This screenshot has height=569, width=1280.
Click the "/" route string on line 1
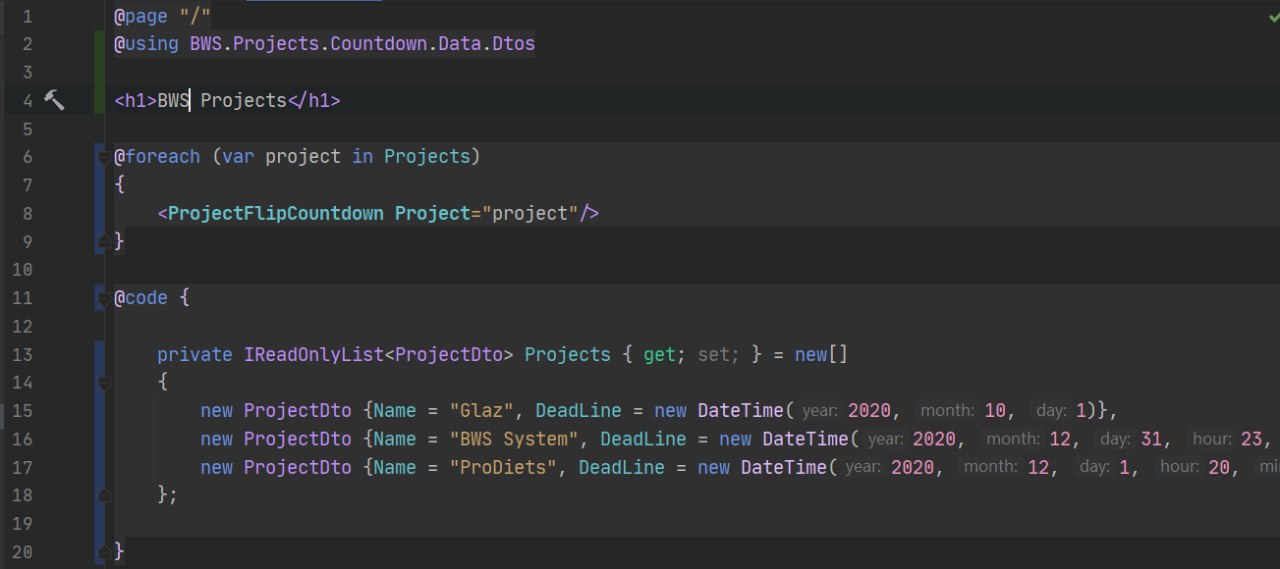point(195,16)
